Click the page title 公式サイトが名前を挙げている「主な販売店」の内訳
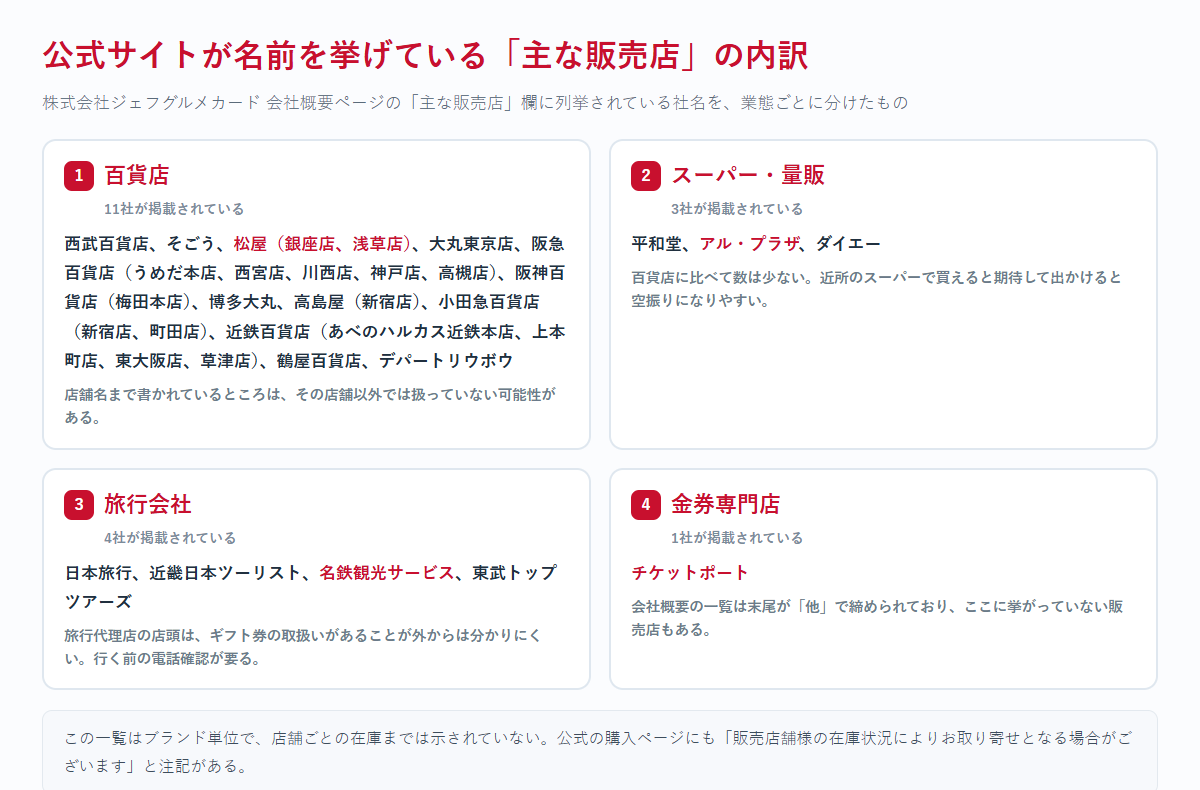Viewport: 1200px width, 790px height. click(x=425, y=55)
